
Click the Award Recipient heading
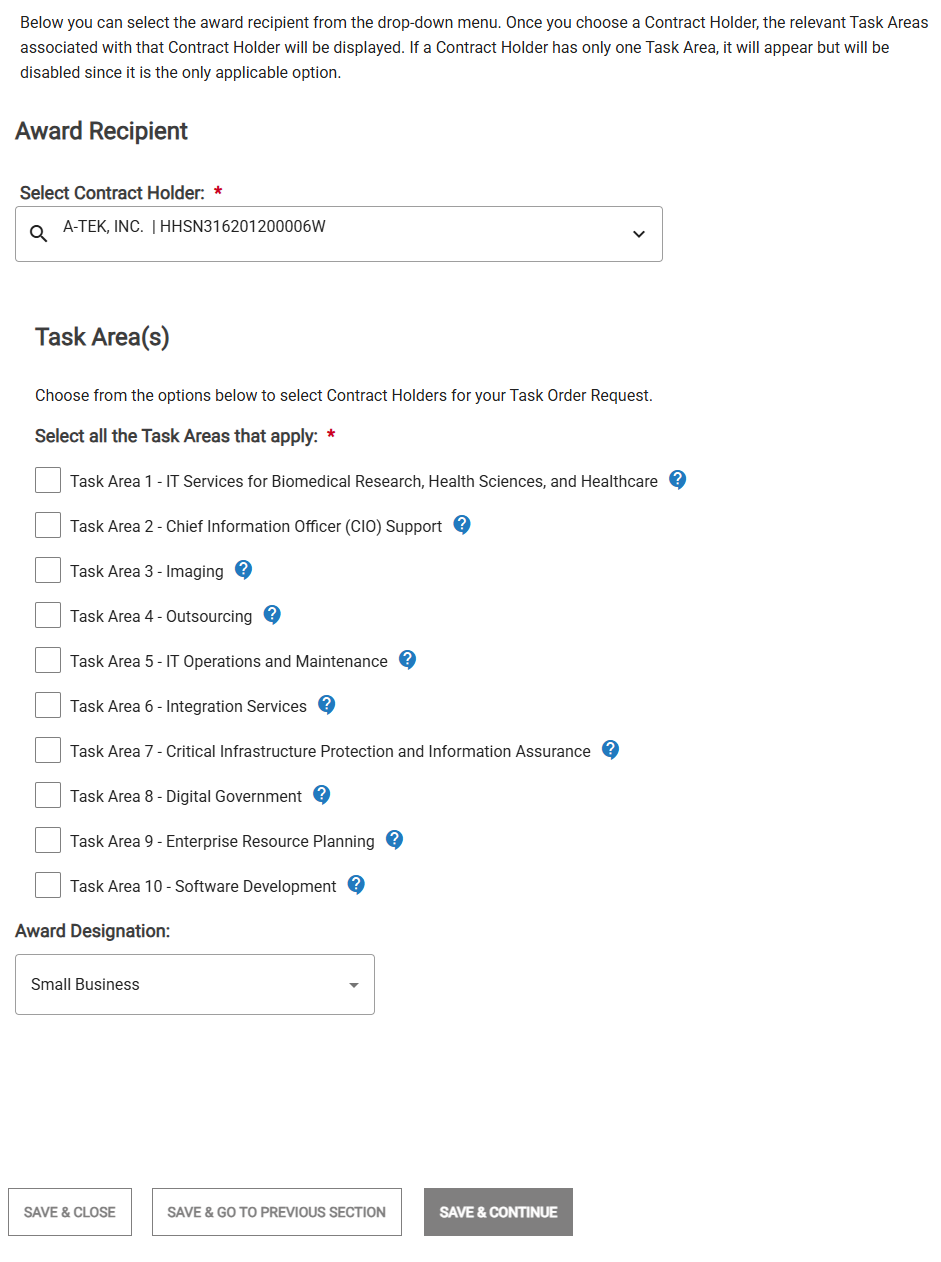point(100,131)
